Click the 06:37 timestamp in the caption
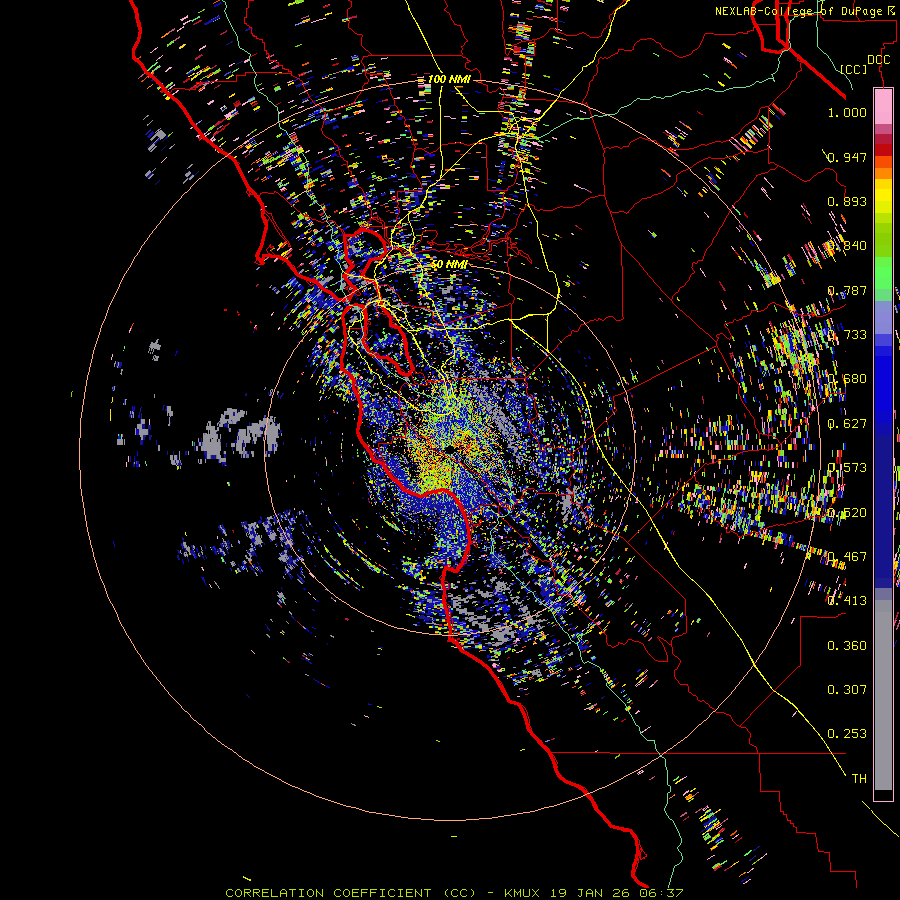The image size is (900, 900). (661, 893)
